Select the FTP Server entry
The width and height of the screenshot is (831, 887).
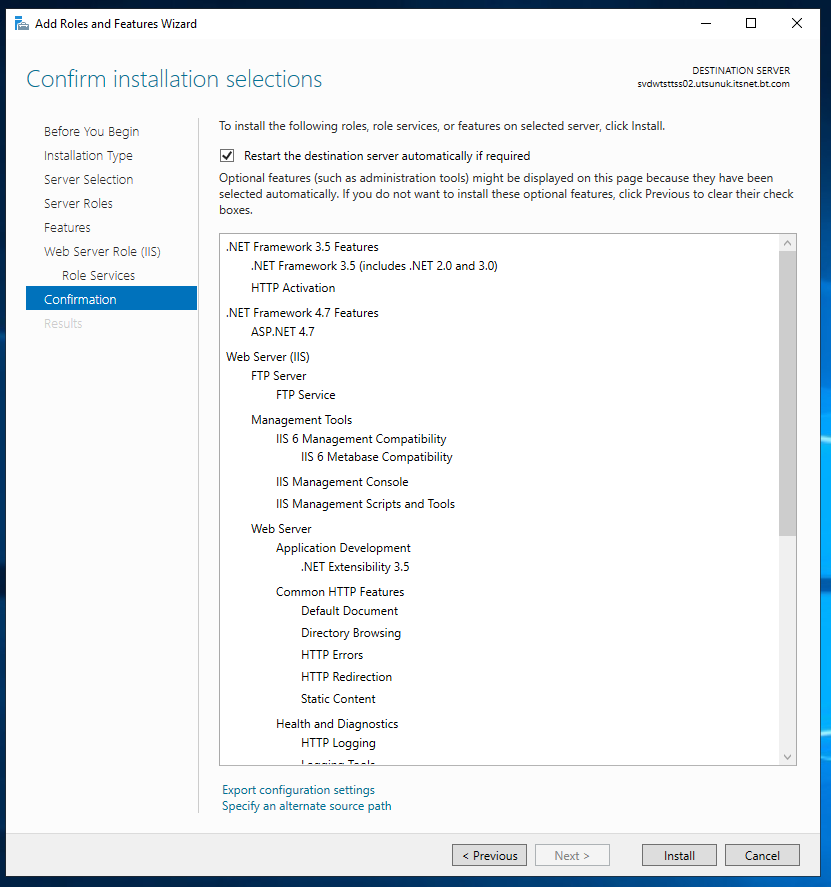[x=278, y=376]
